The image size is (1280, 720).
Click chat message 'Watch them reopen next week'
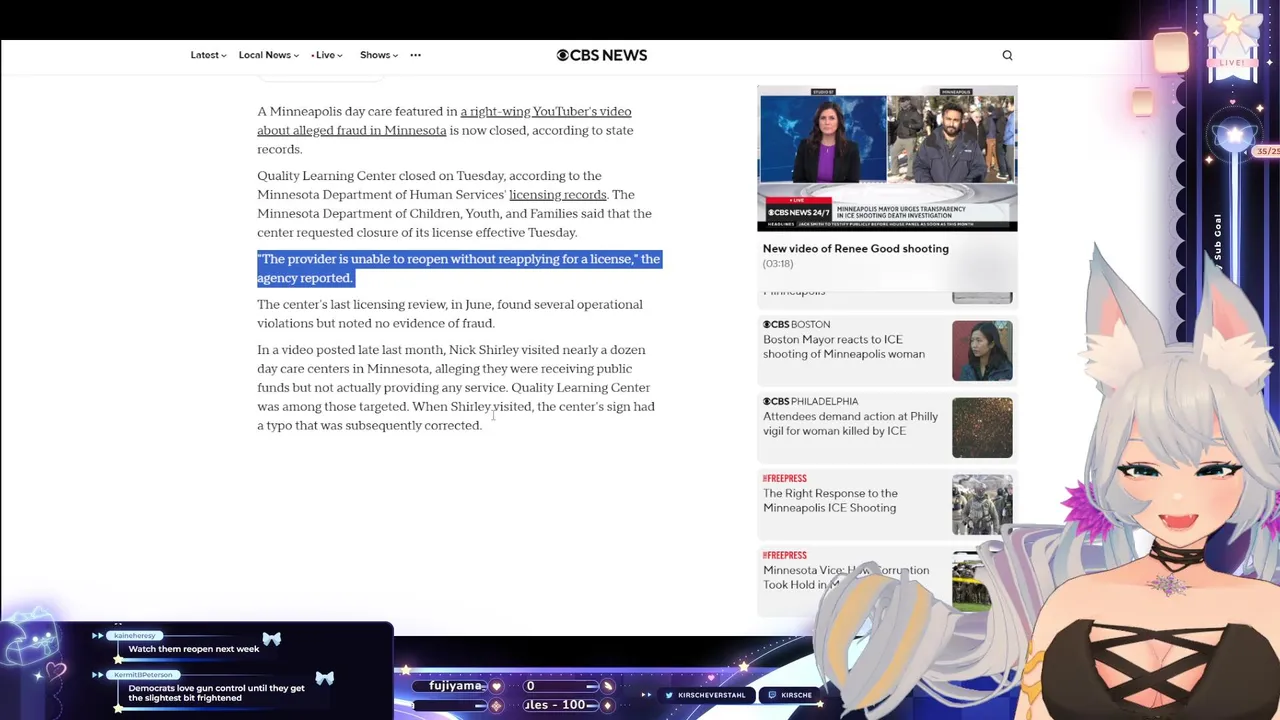click(193, 649)
